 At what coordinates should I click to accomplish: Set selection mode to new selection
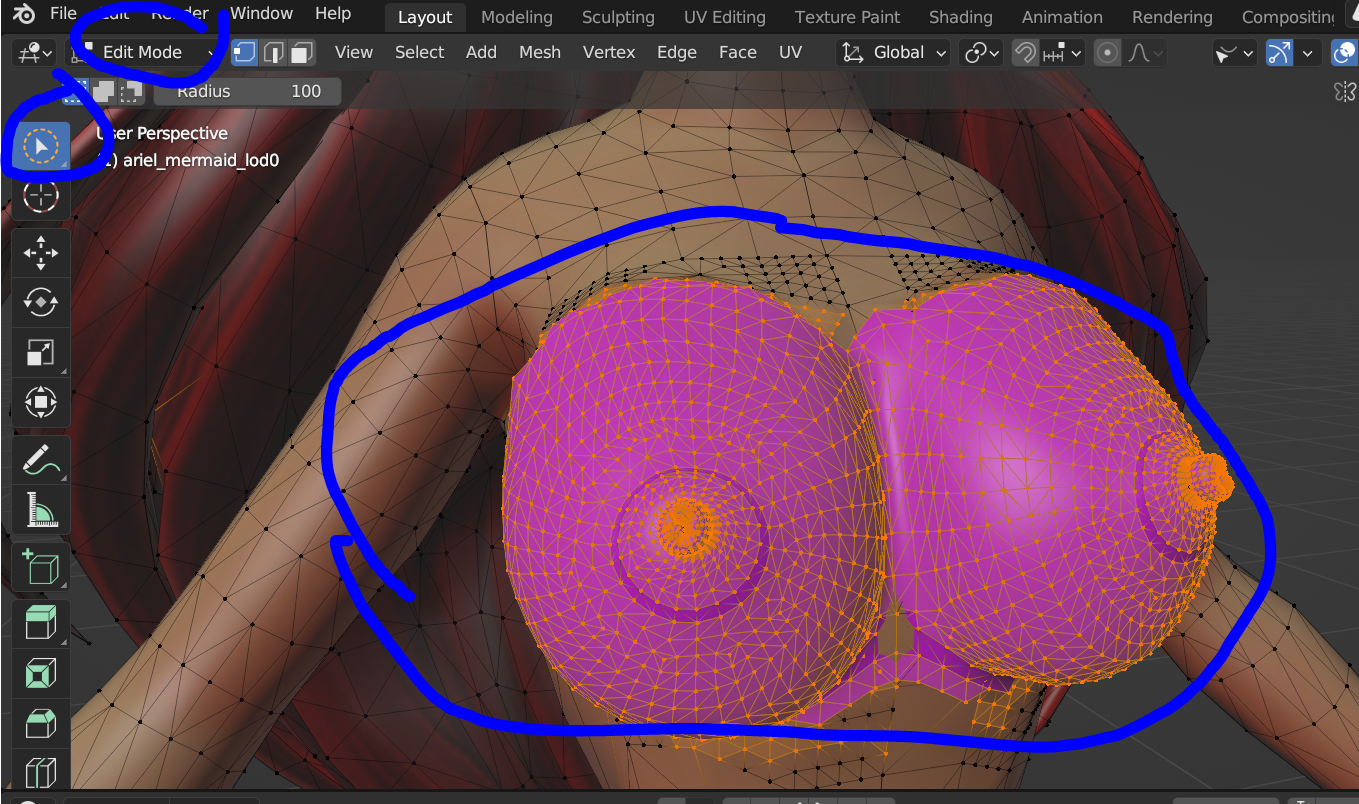point(76,92)
